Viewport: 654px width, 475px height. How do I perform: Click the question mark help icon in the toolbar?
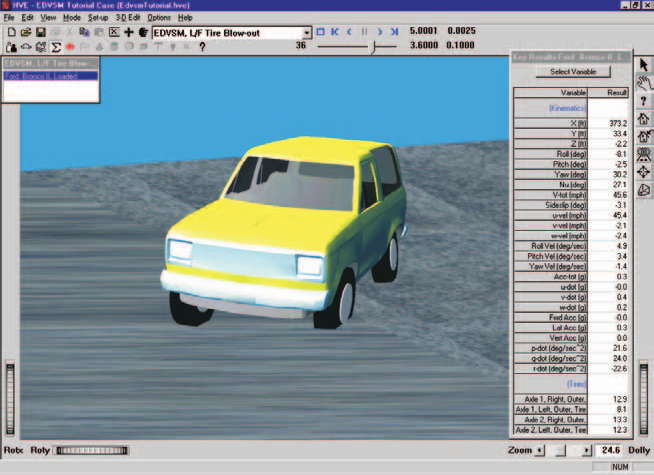point(202,47)
